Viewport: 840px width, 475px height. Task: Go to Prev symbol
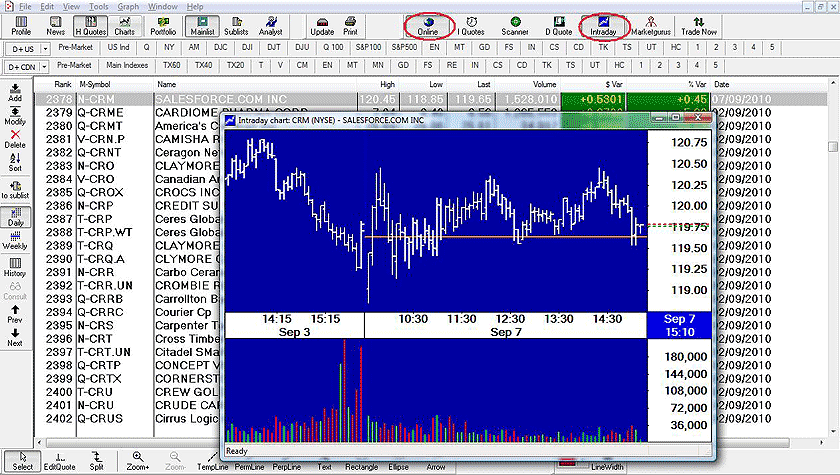tap(15, 314)
